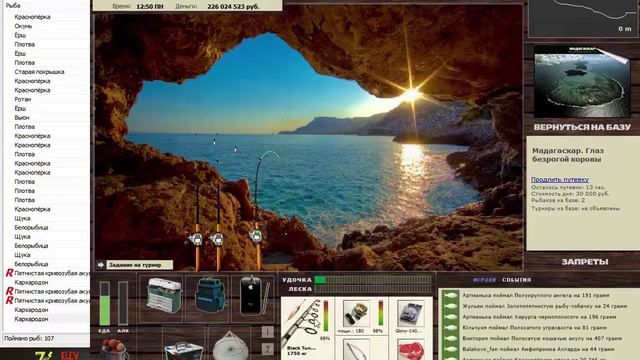This screenshot has height=360, width=640.
Task: Click Рыбаков на базе: 2 text
Action: click(x=558, y=200)
